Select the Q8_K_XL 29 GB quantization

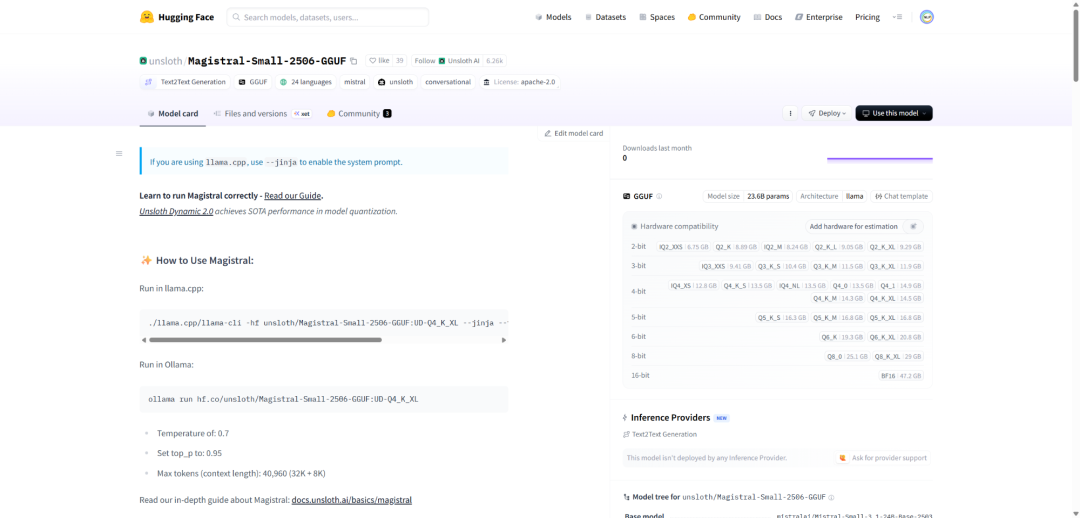click(x=898, y=356)
